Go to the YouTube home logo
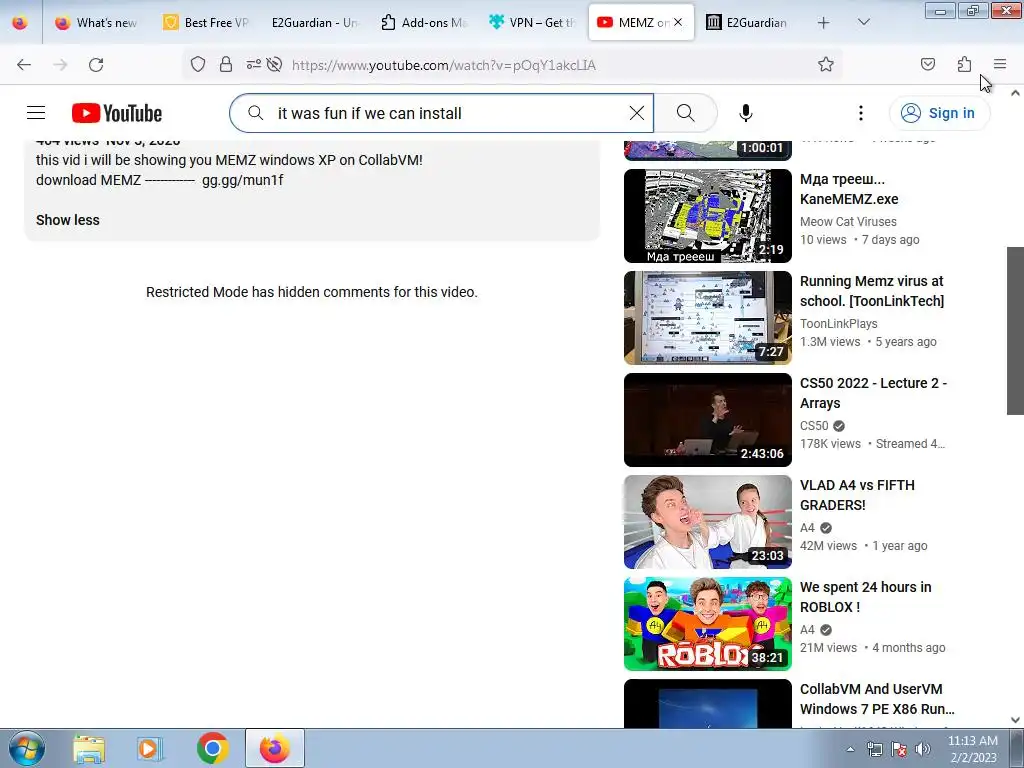The image size is (1024, 768). coord(117,113)
